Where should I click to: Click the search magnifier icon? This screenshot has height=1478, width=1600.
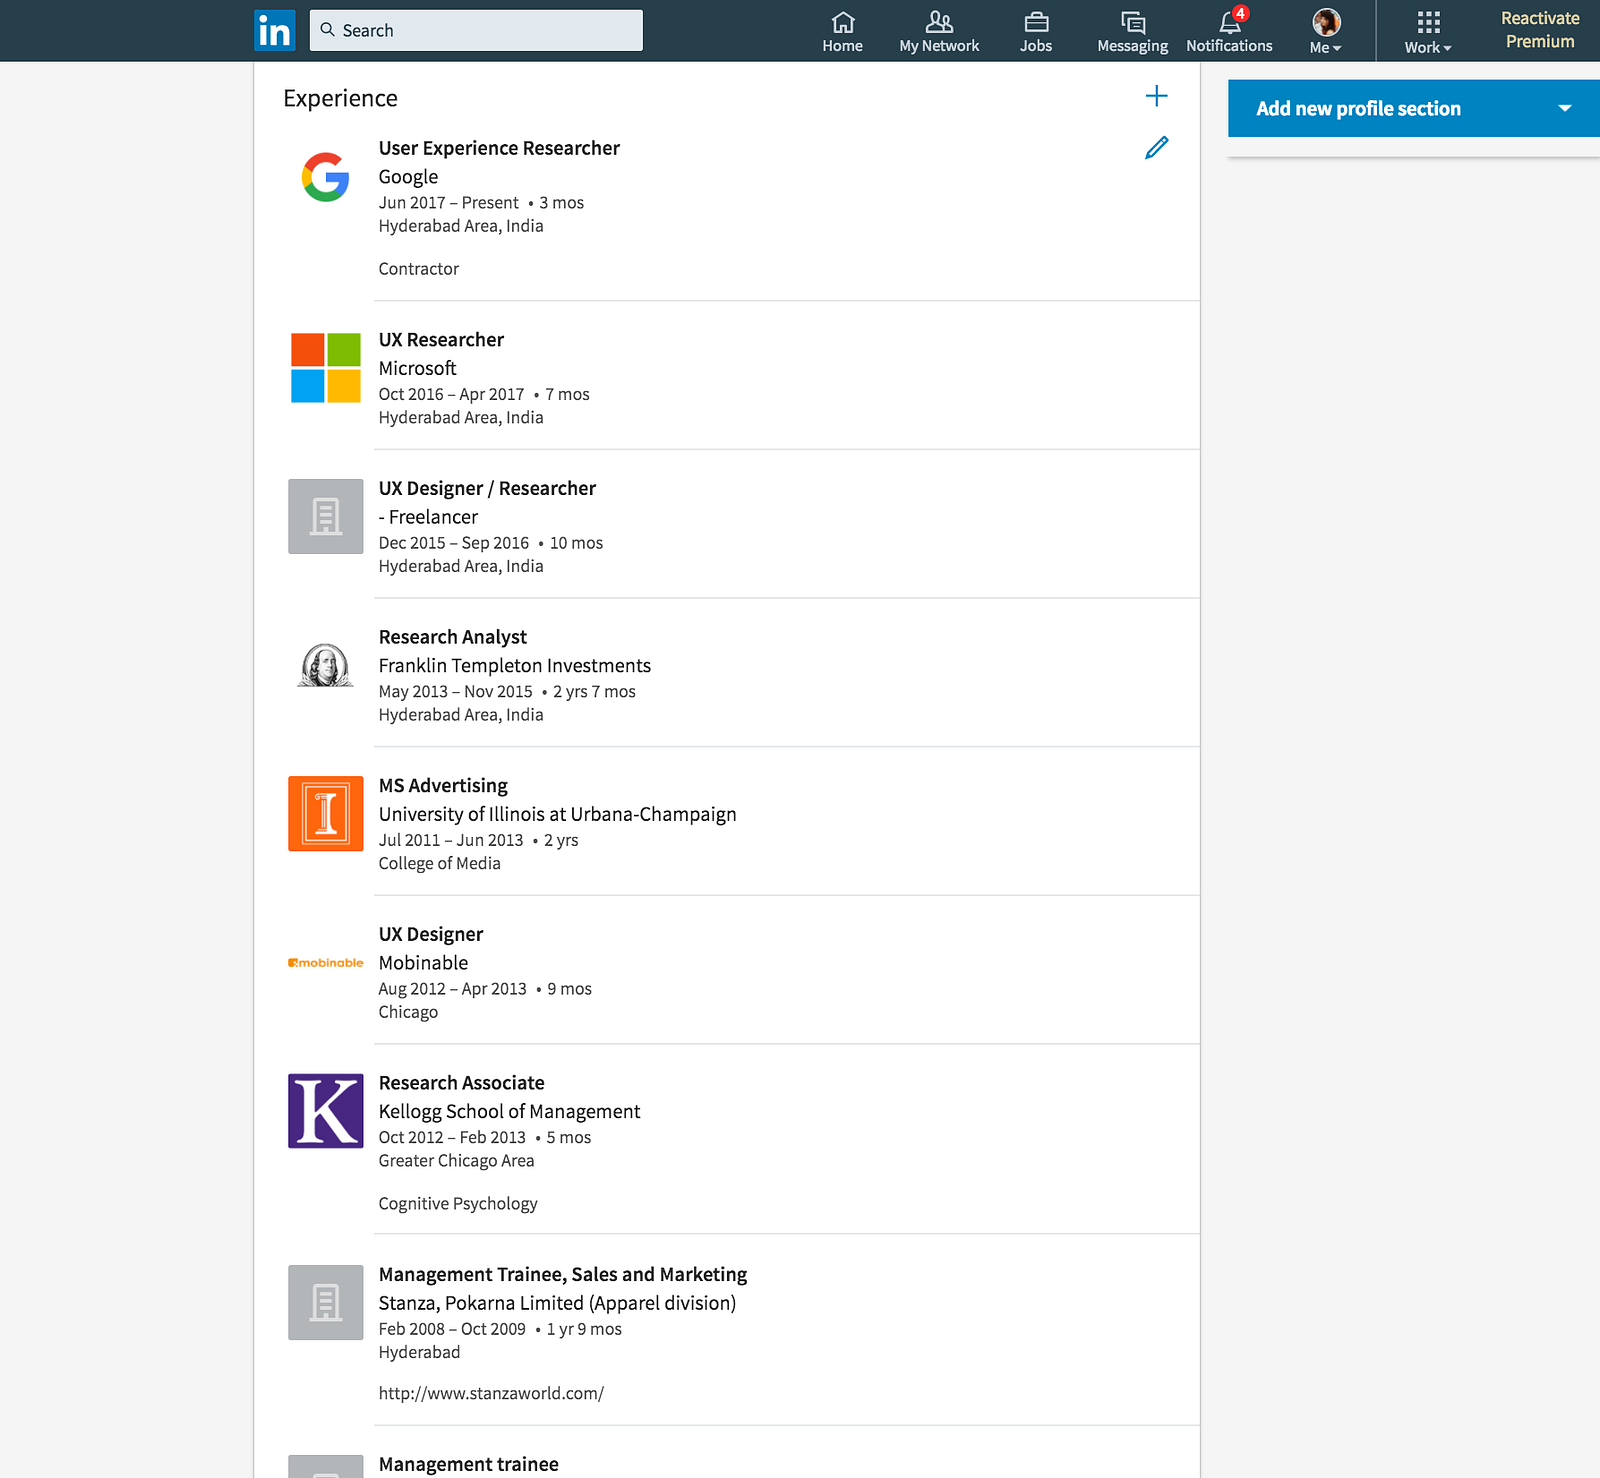tap(327, 30)
